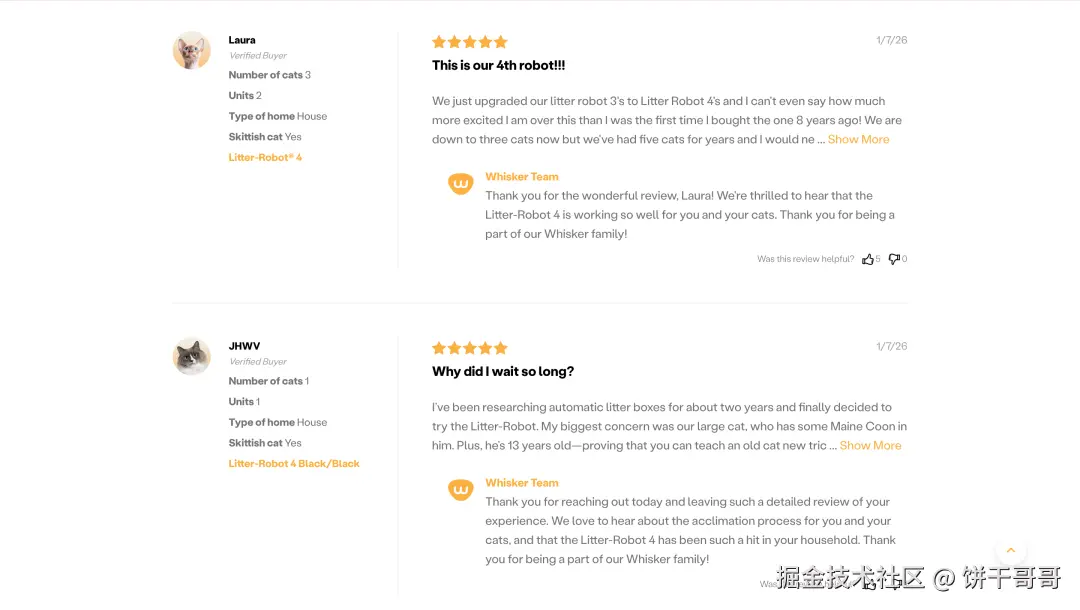
Task: Expand Laura's review with Show More
Action: [x=858, y=139]
